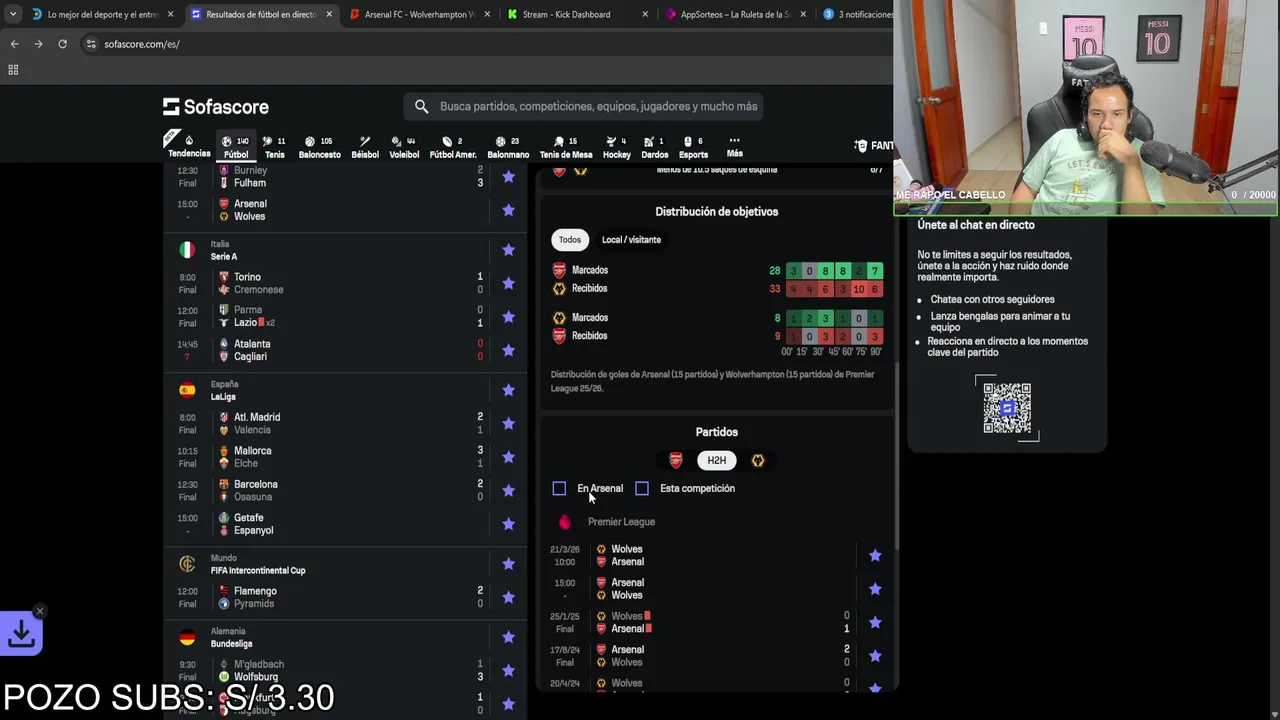
Task: Select the Béisbol sport icon
Action: 365,141
